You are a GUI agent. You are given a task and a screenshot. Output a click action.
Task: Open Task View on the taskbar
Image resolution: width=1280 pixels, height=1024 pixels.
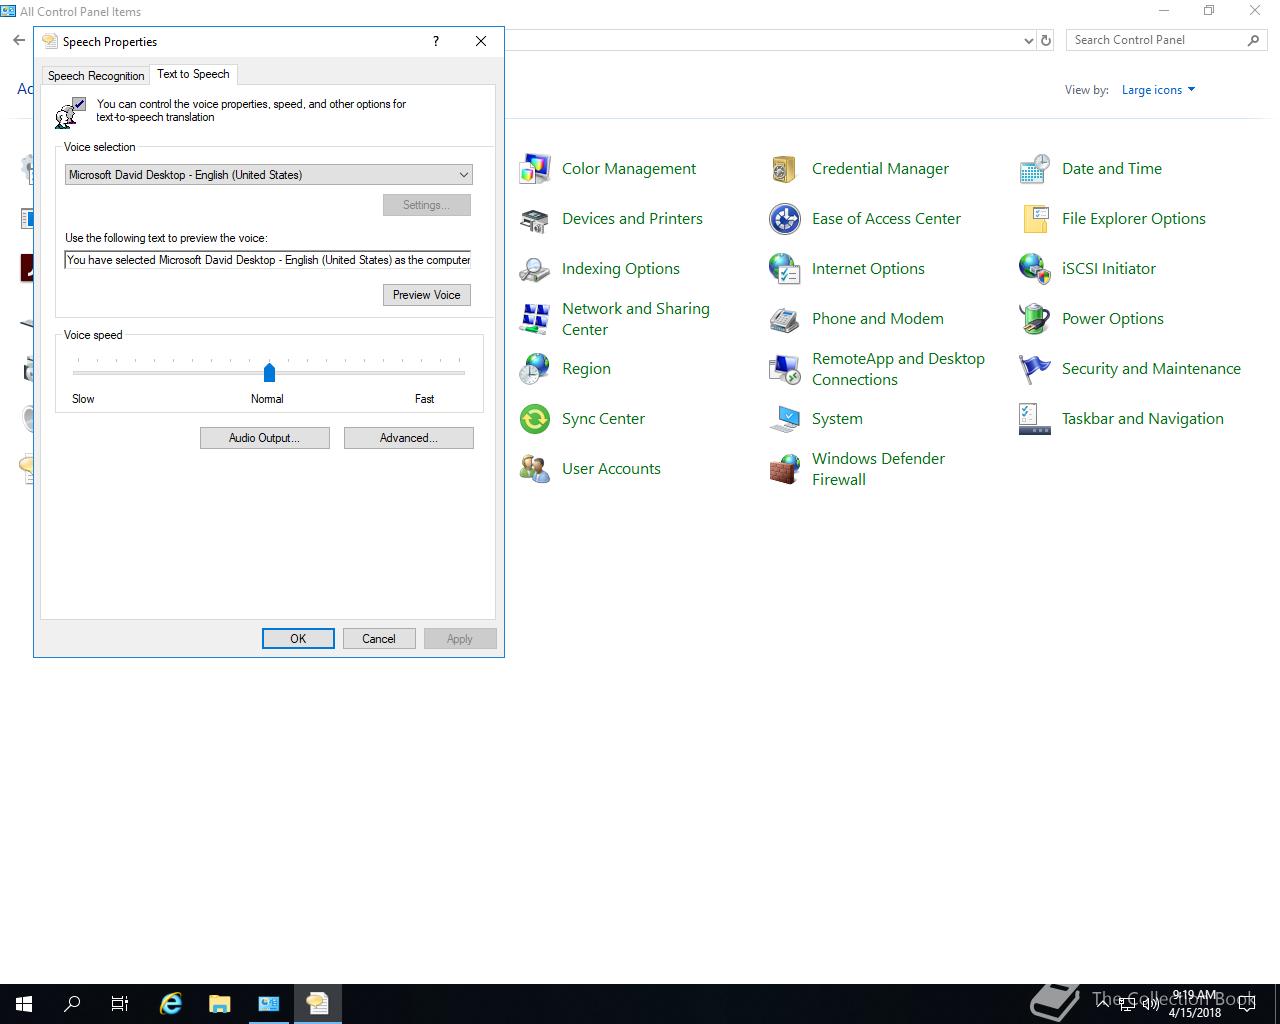coord(120,1004)
